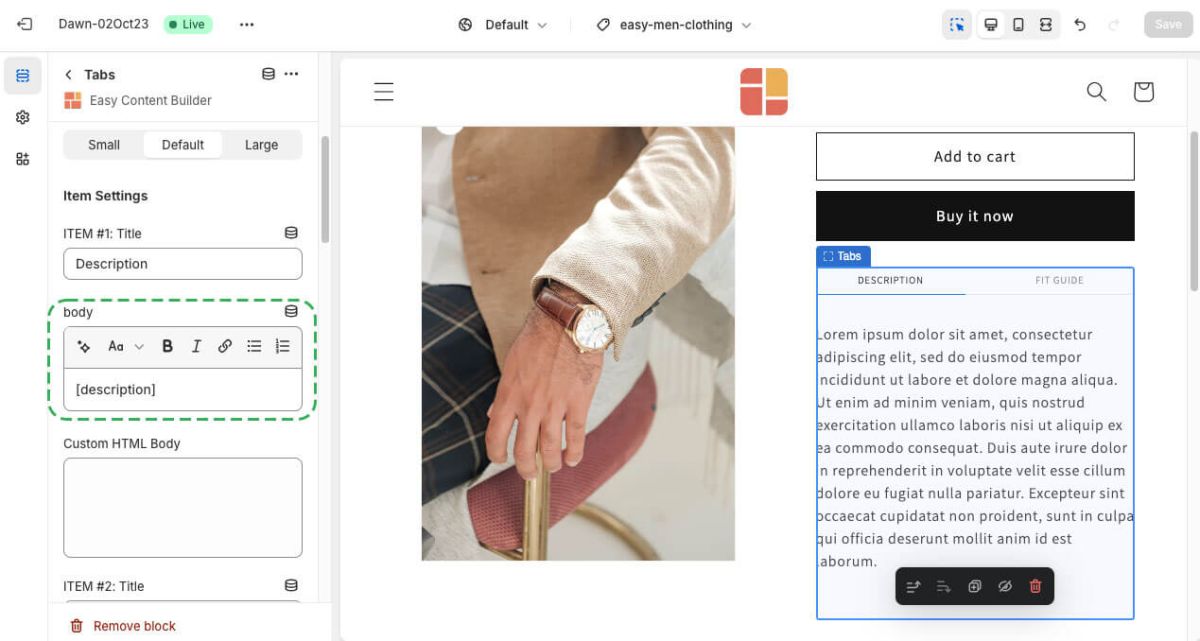Click the italic formatting icon in body editor
The height and width of the screenshot is (641, 1200).
pos(196,346)
